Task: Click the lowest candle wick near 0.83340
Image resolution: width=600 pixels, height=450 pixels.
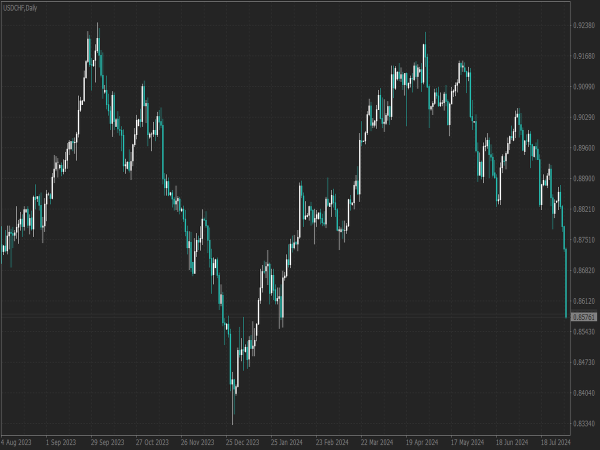Action: (233, 413)
